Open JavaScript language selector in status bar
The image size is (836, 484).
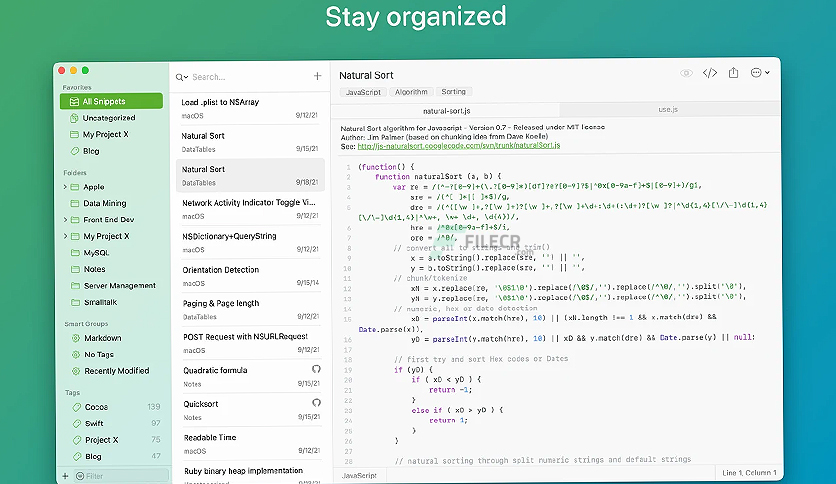point(359,475)
